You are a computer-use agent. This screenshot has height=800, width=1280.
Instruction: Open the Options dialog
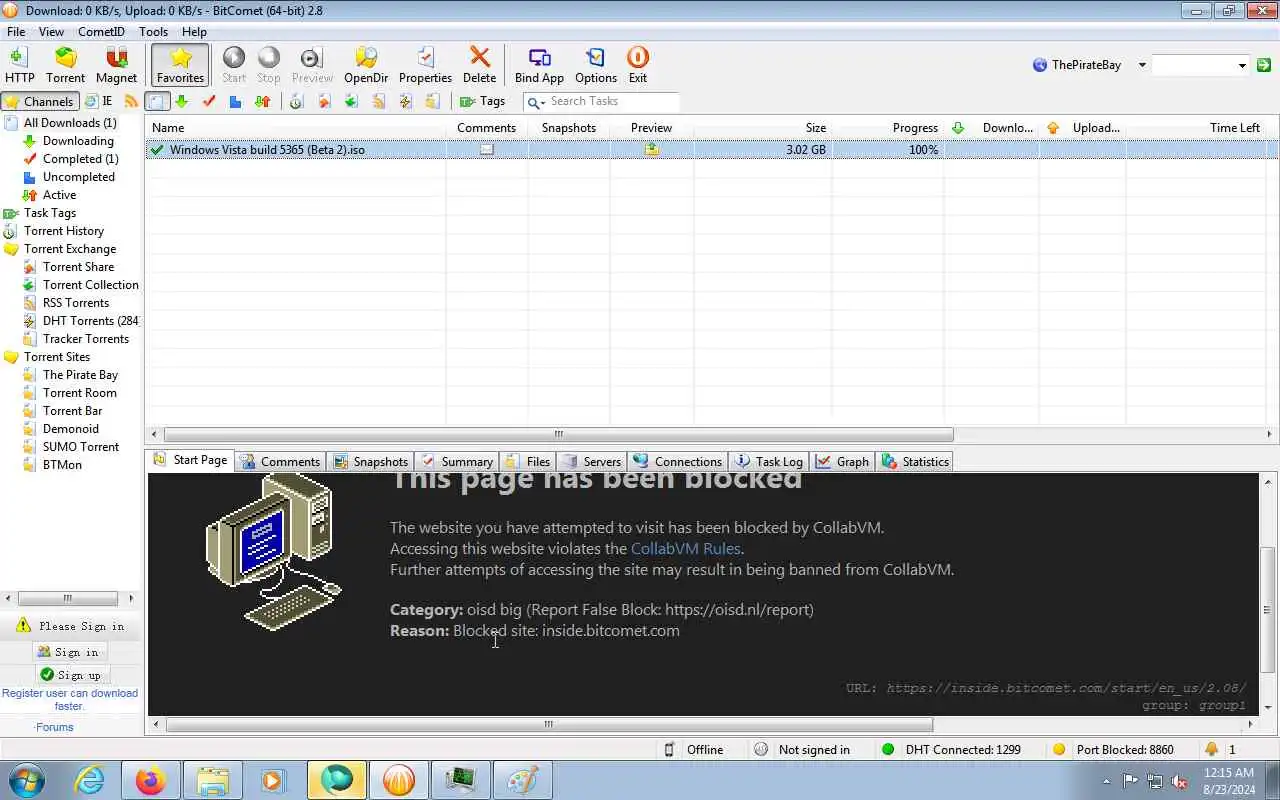(596, 65)
